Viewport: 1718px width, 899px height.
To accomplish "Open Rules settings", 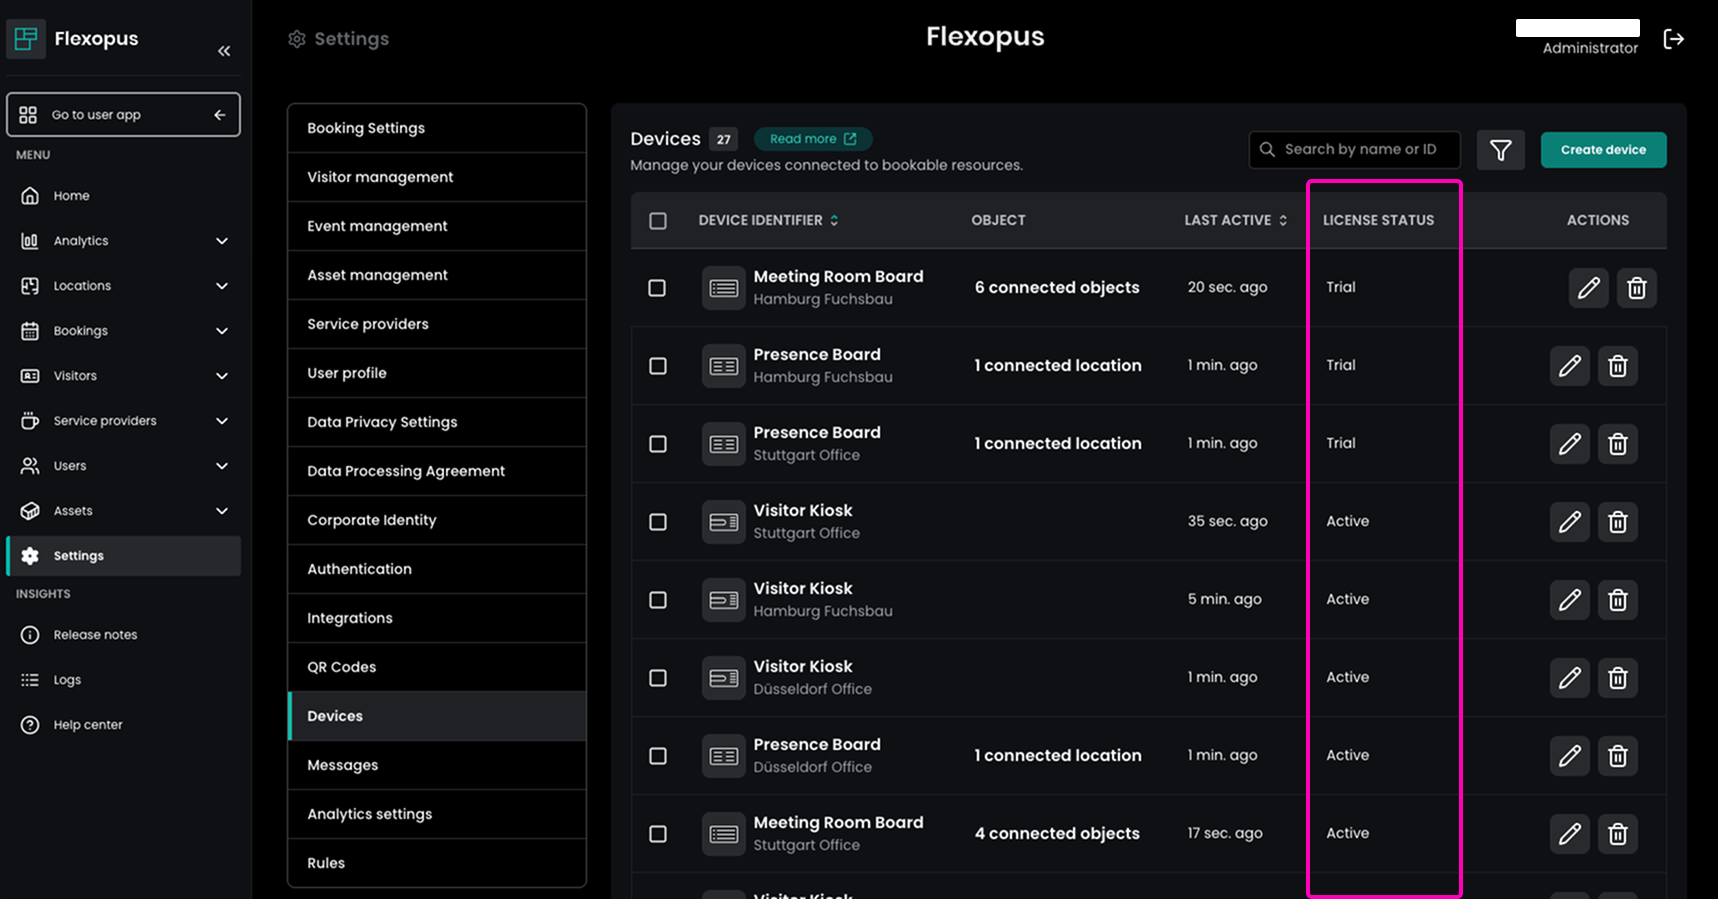I will [437, 863].
